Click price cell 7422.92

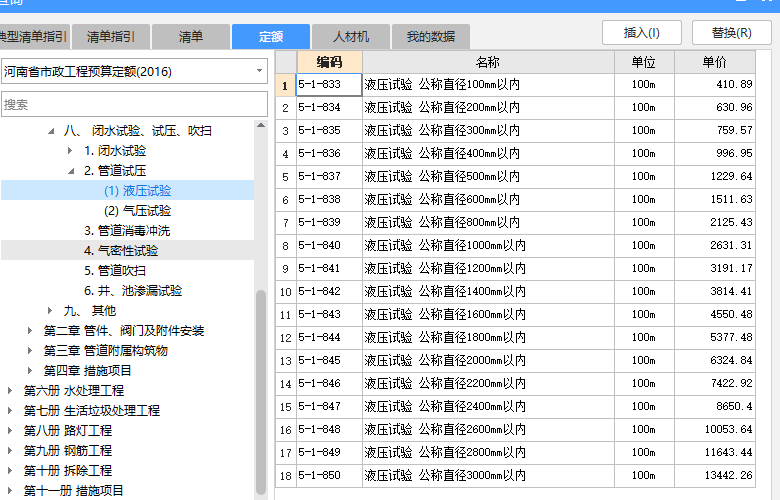pos(715,384)
